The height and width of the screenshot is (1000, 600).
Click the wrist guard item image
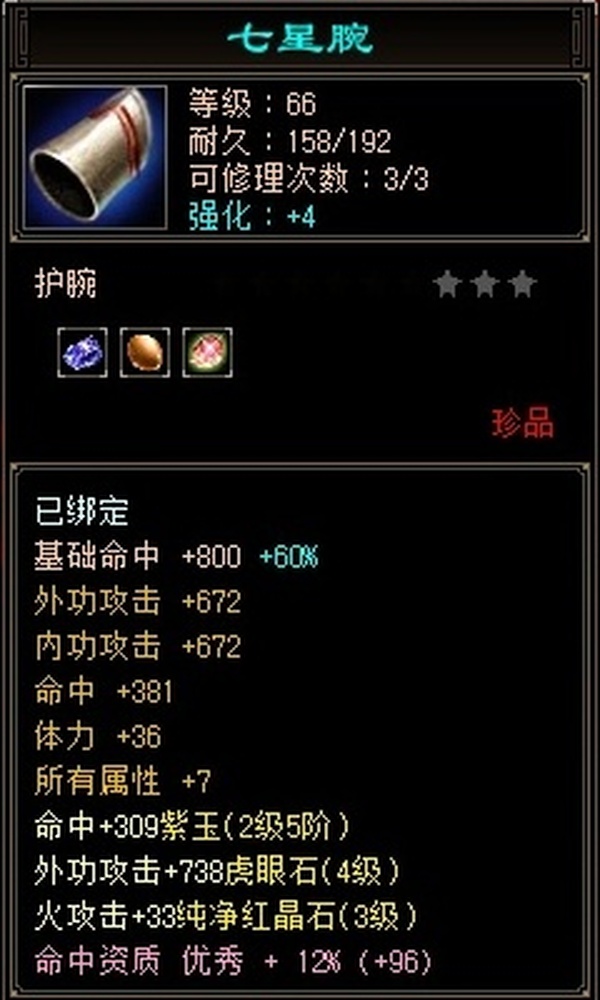[x=95, y=158]
